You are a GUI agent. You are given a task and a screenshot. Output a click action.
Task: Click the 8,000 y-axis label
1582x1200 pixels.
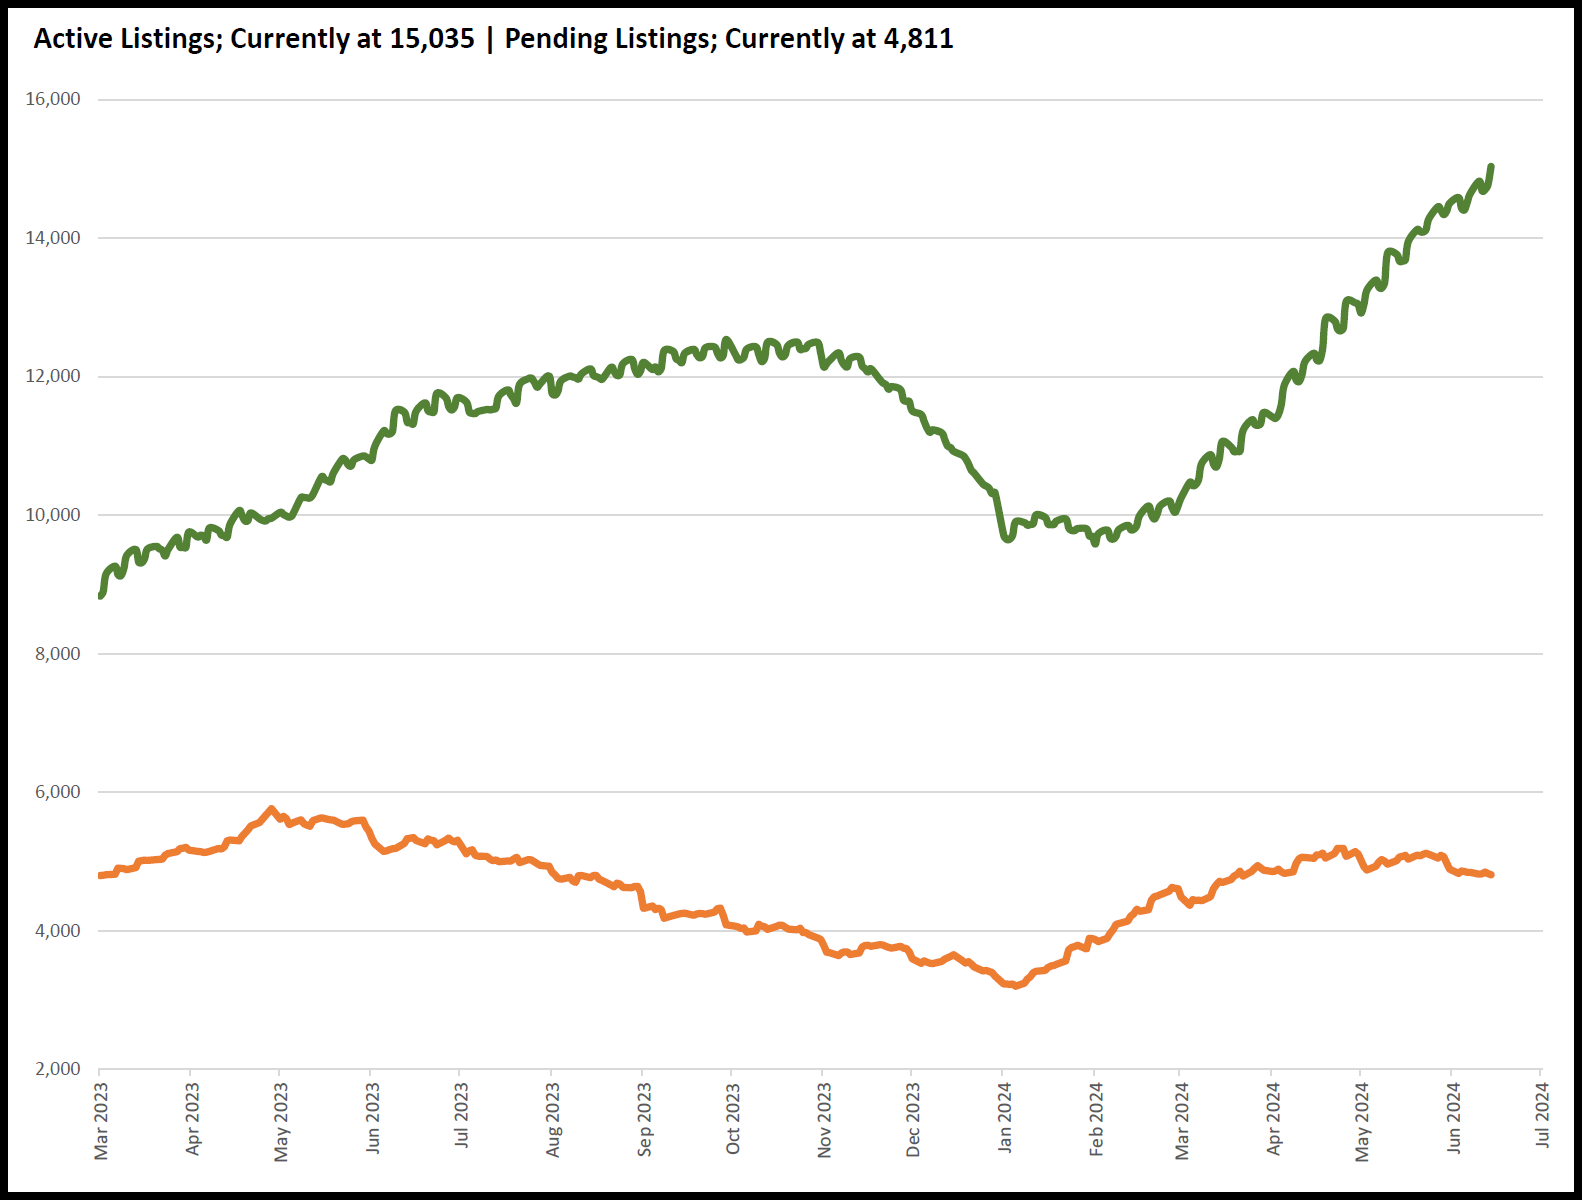pyautogui.click(x=58, y=654)
